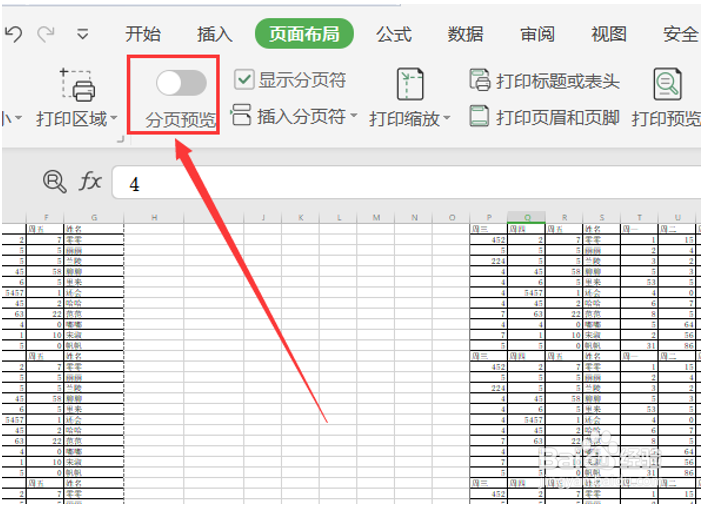Click the 打印标题或表头 icon
Image resolution: width=702 pixels, height=505 pixels.
pos(479,80)
